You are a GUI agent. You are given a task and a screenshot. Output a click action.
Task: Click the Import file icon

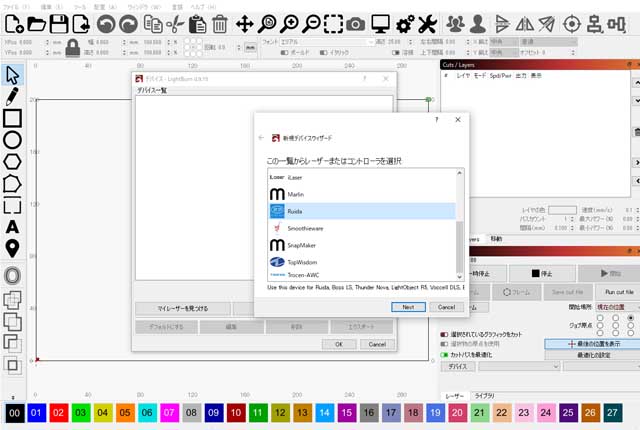[81, 24]
